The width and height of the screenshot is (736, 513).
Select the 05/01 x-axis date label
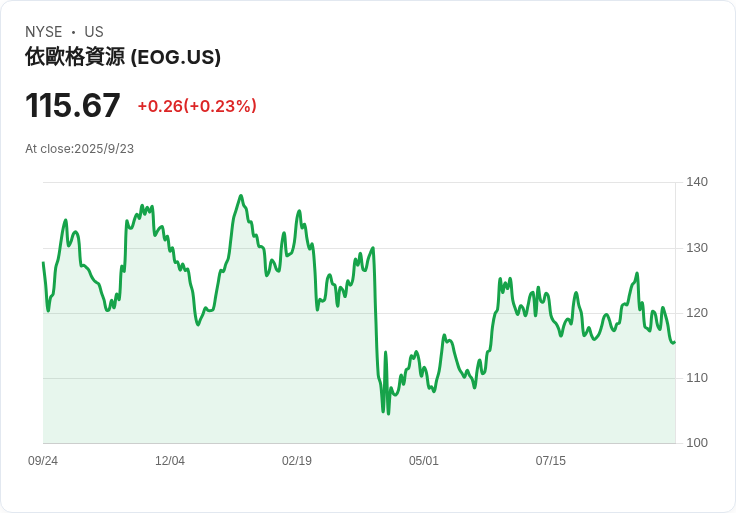point(423,460)
